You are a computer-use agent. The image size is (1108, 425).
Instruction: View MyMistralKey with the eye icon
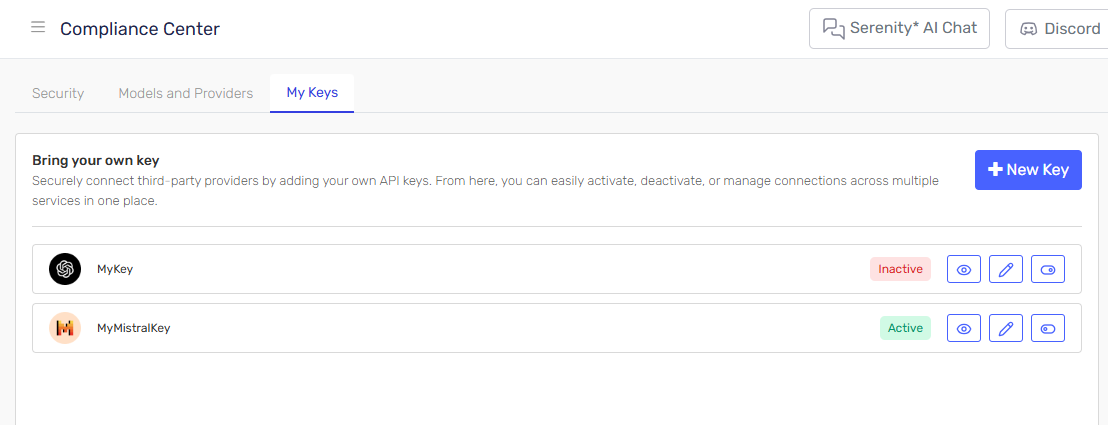tap(964, 328)
